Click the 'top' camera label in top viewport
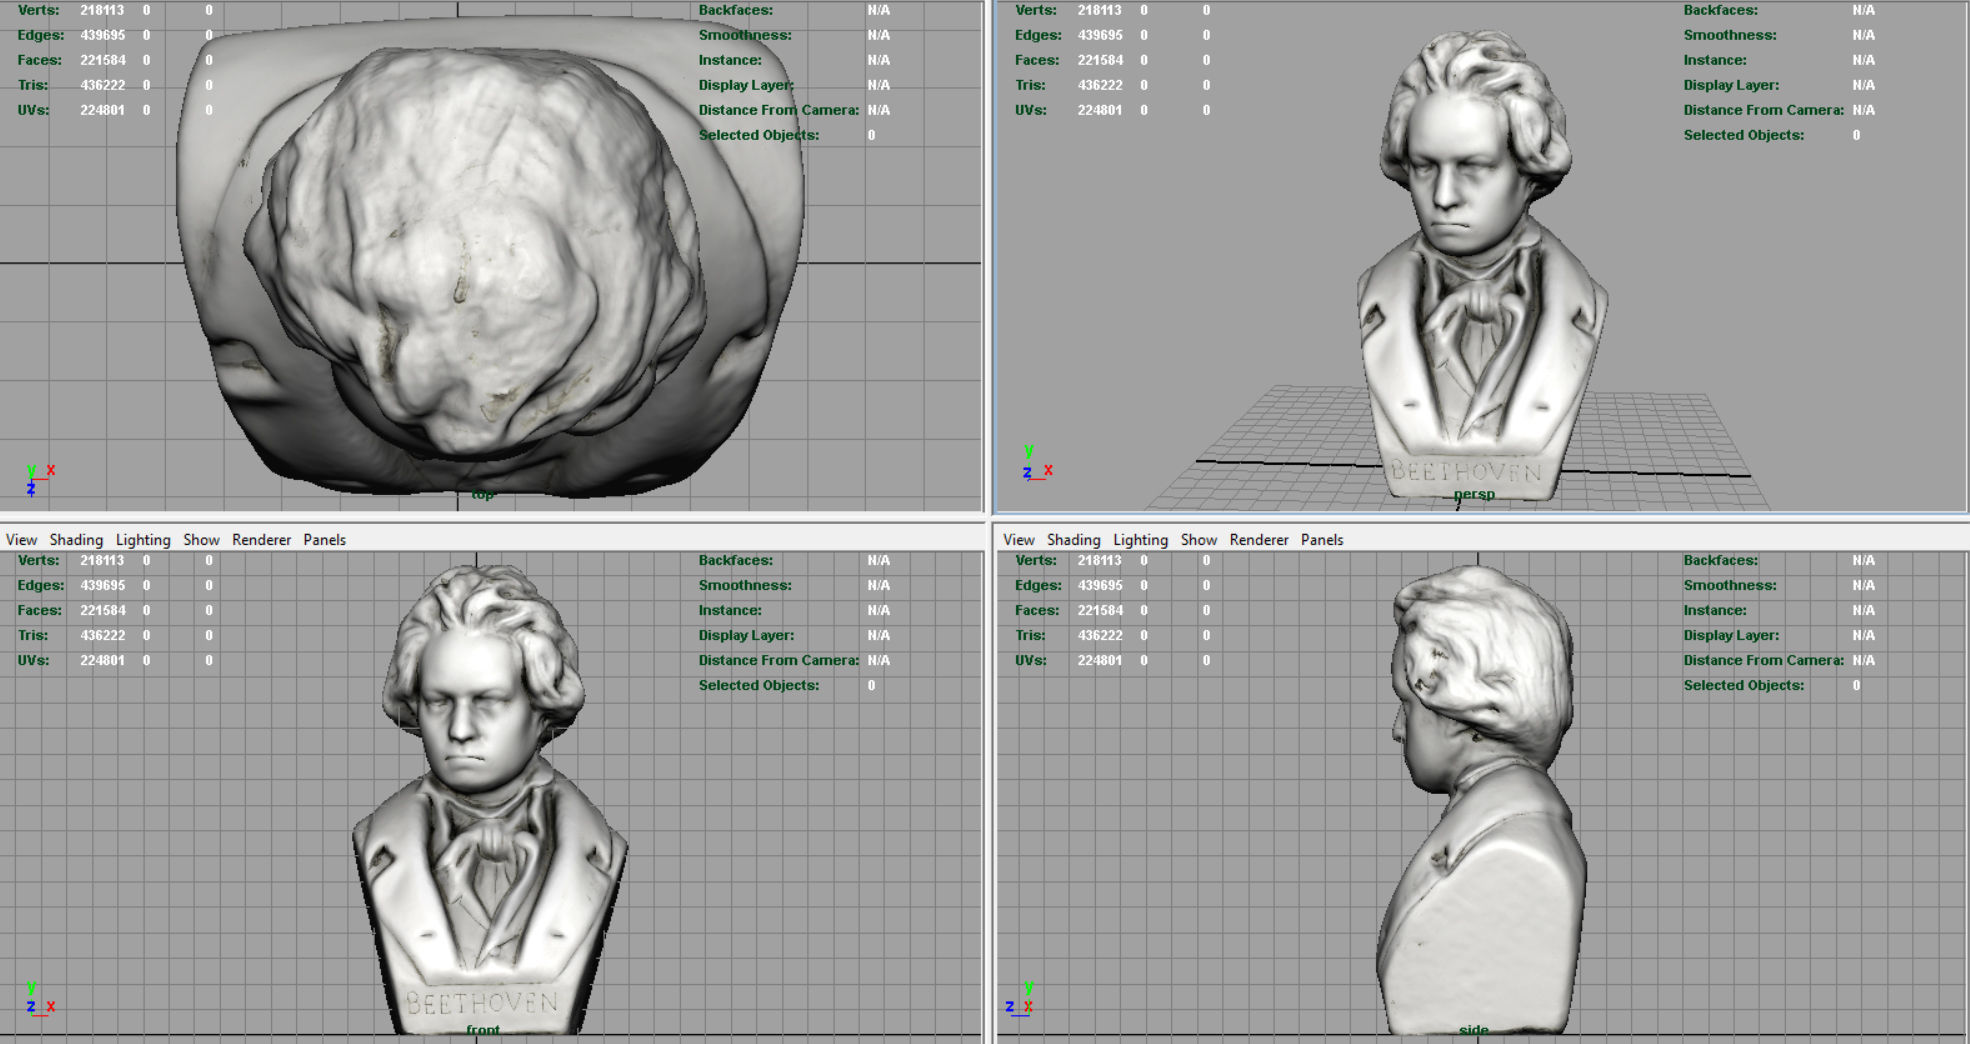 pyautogui.click(x=483, y=494)
